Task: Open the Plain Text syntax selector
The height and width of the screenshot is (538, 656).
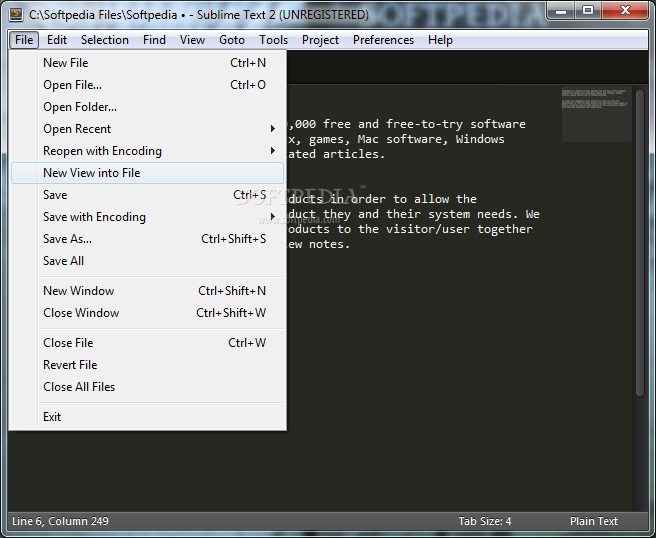Action: (594, 521)
